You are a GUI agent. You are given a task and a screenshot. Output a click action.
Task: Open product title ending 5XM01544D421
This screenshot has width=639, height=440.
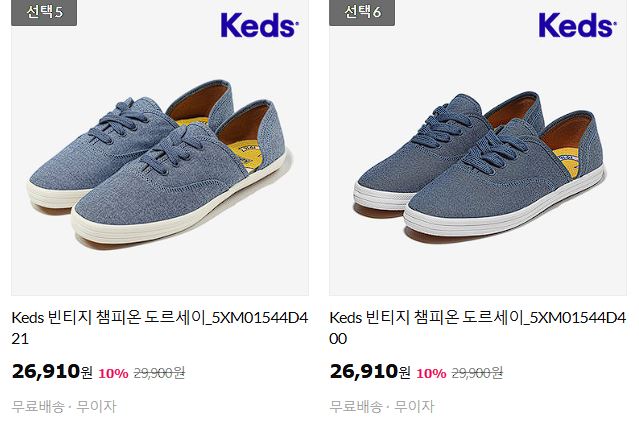click(160, 328)
